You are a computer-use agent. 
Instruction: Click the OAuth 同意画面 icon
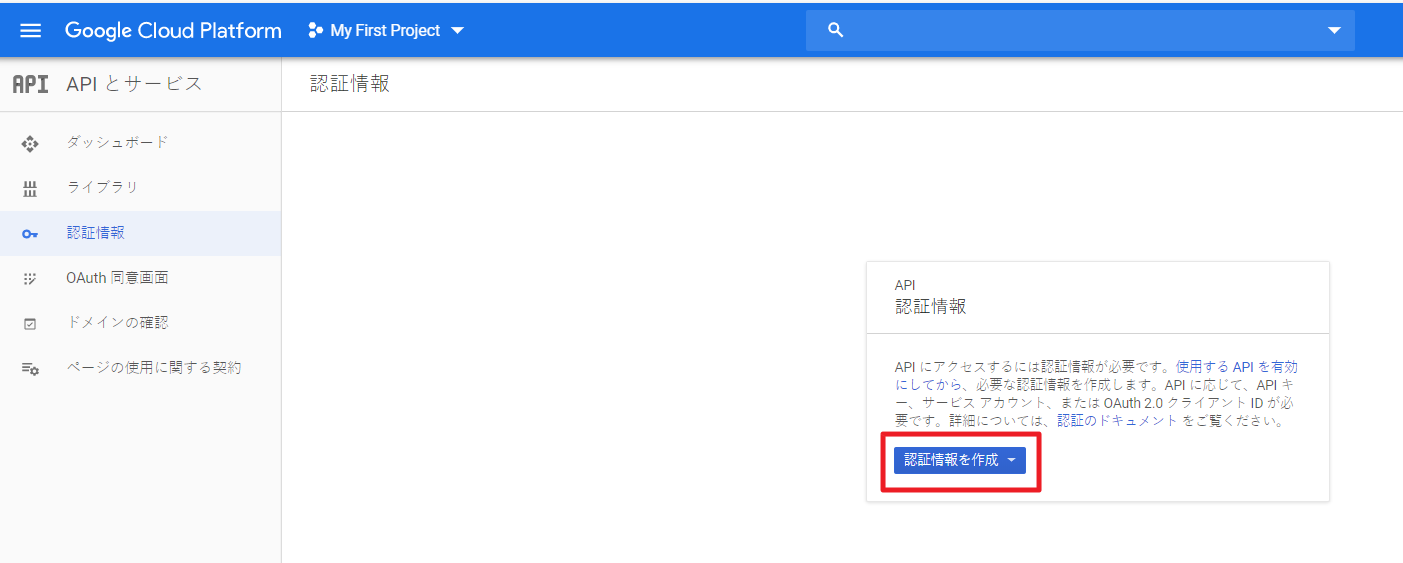point(30,278)
